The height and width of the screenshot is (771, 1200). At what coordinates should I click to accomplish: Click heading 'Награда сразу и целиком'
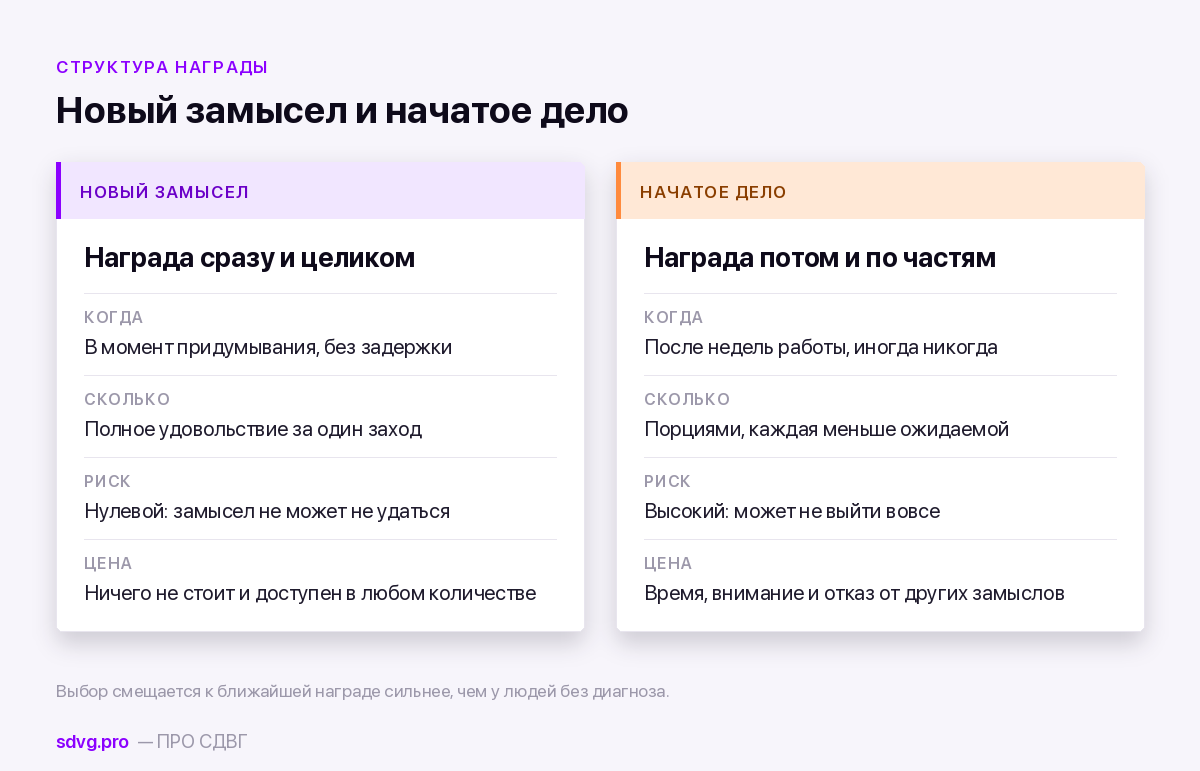point(249,258)
